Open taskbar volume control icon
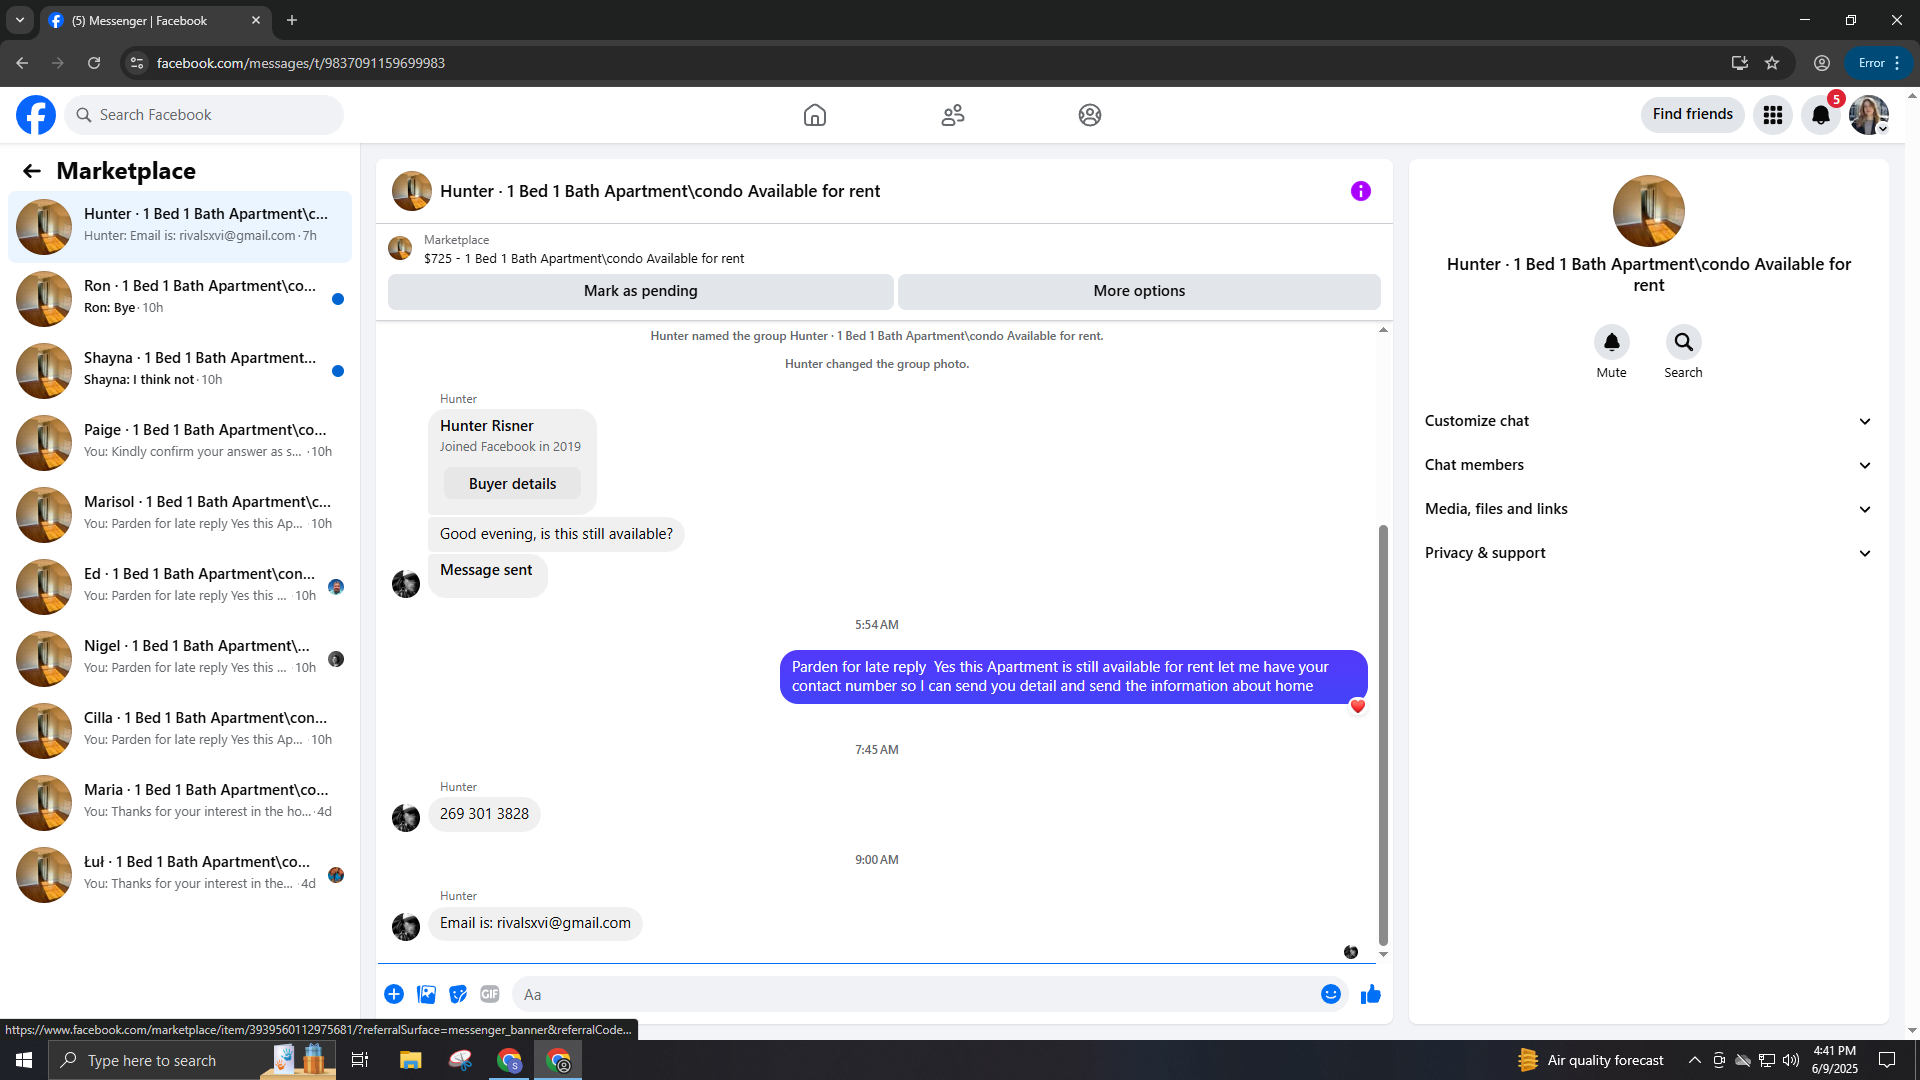 pos(1791,1060)
